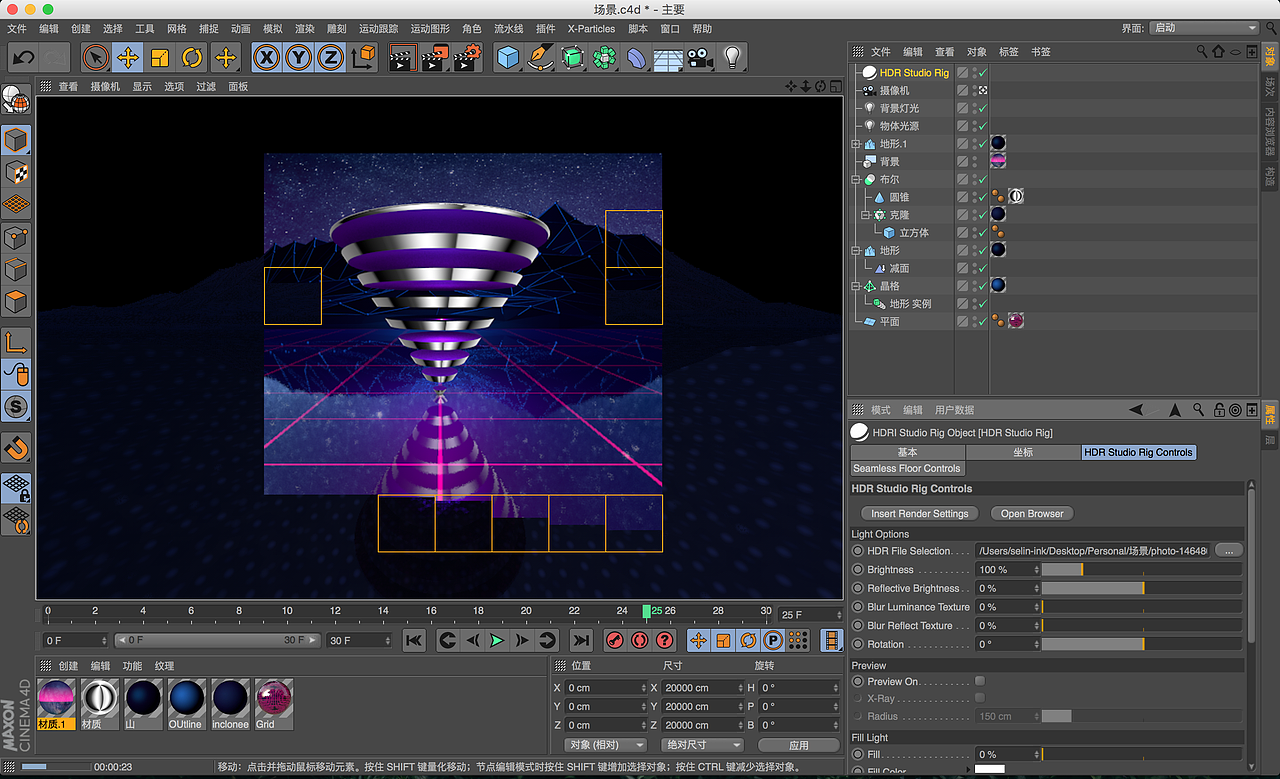Switch to Model mode in left toolbar

click(x=16, y=139)
